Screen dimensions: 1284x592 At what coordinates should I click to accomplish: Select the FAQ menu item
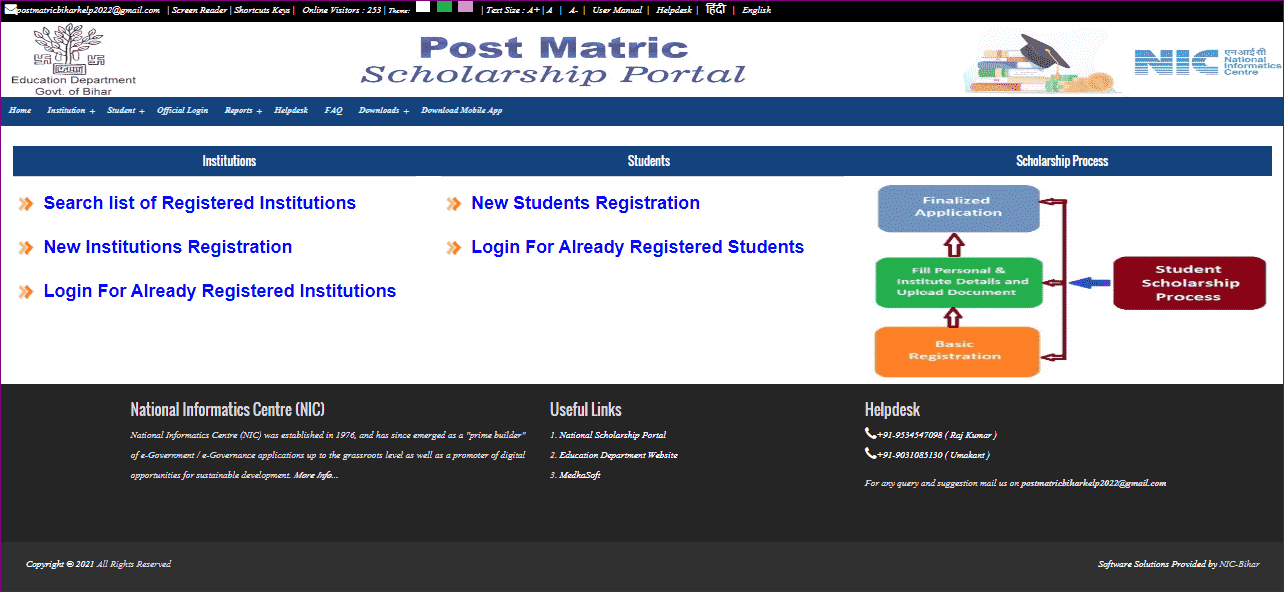(x=333, y=110)
